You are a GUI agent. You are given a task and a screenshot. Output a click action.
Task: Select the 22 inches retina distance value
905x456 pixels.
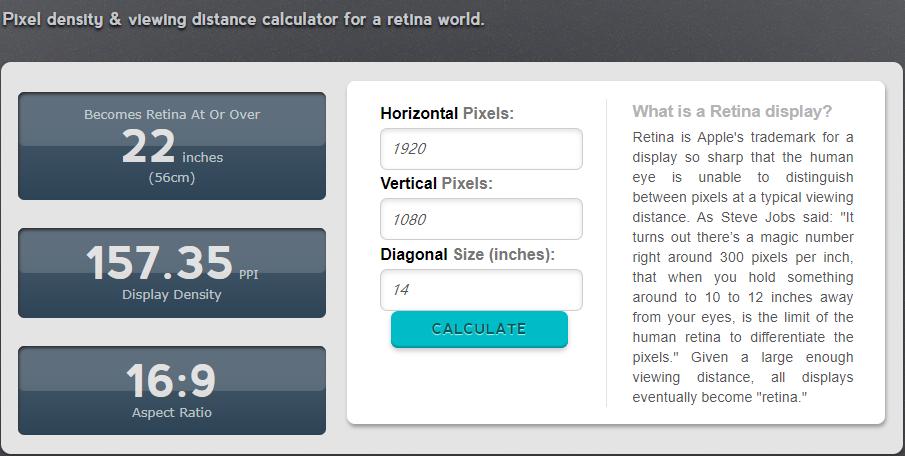click(148, 148)
